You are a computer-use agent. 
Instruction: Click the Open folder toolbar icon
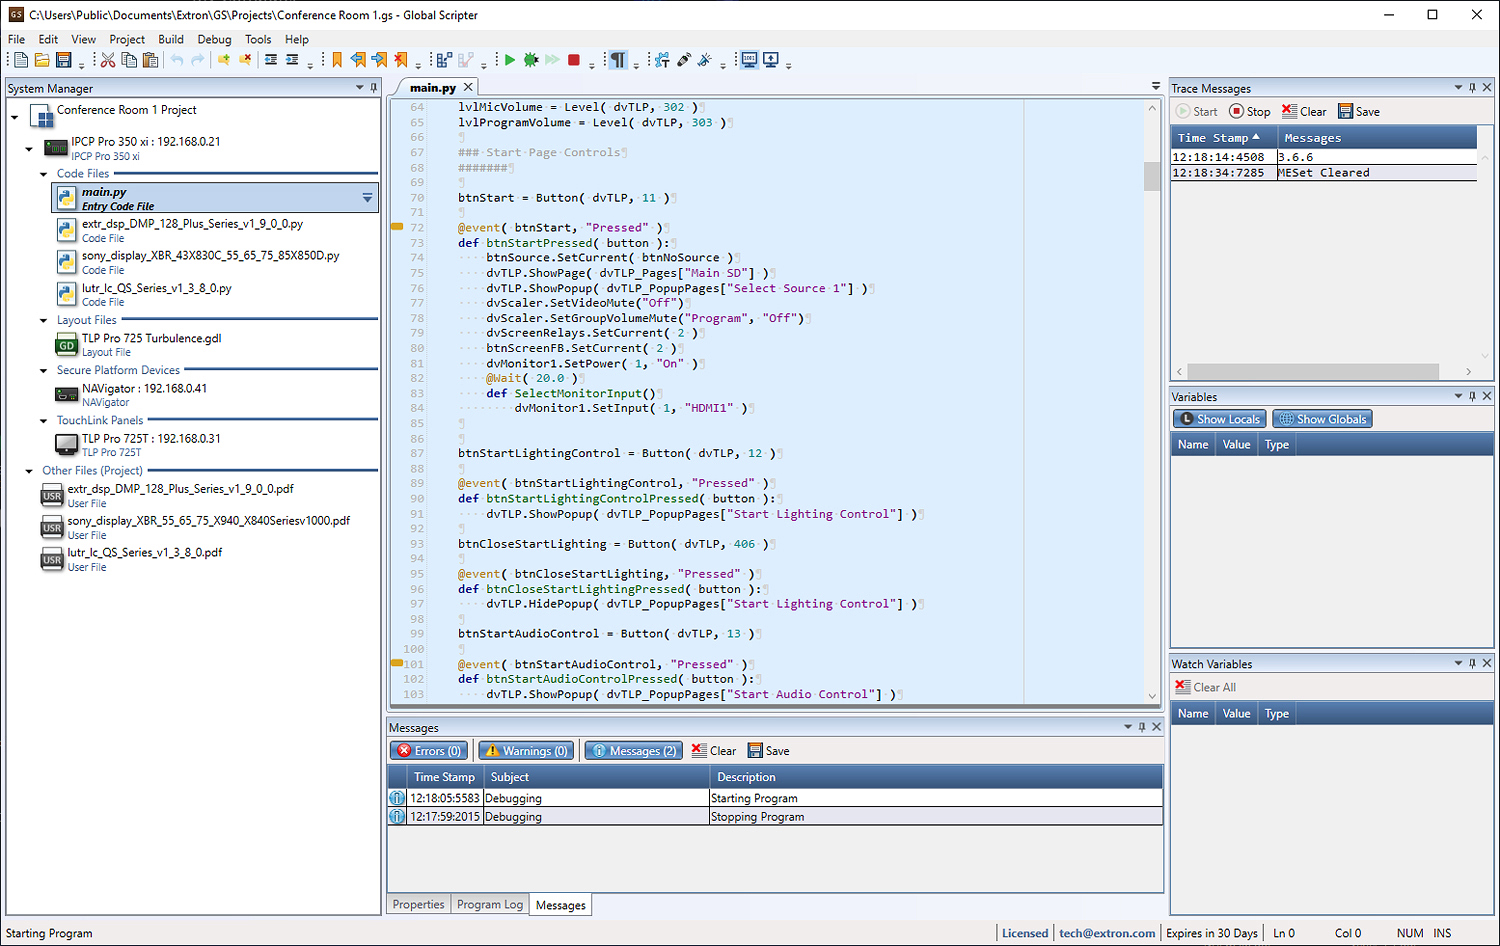pyautogui.click(x=42, y=60)
